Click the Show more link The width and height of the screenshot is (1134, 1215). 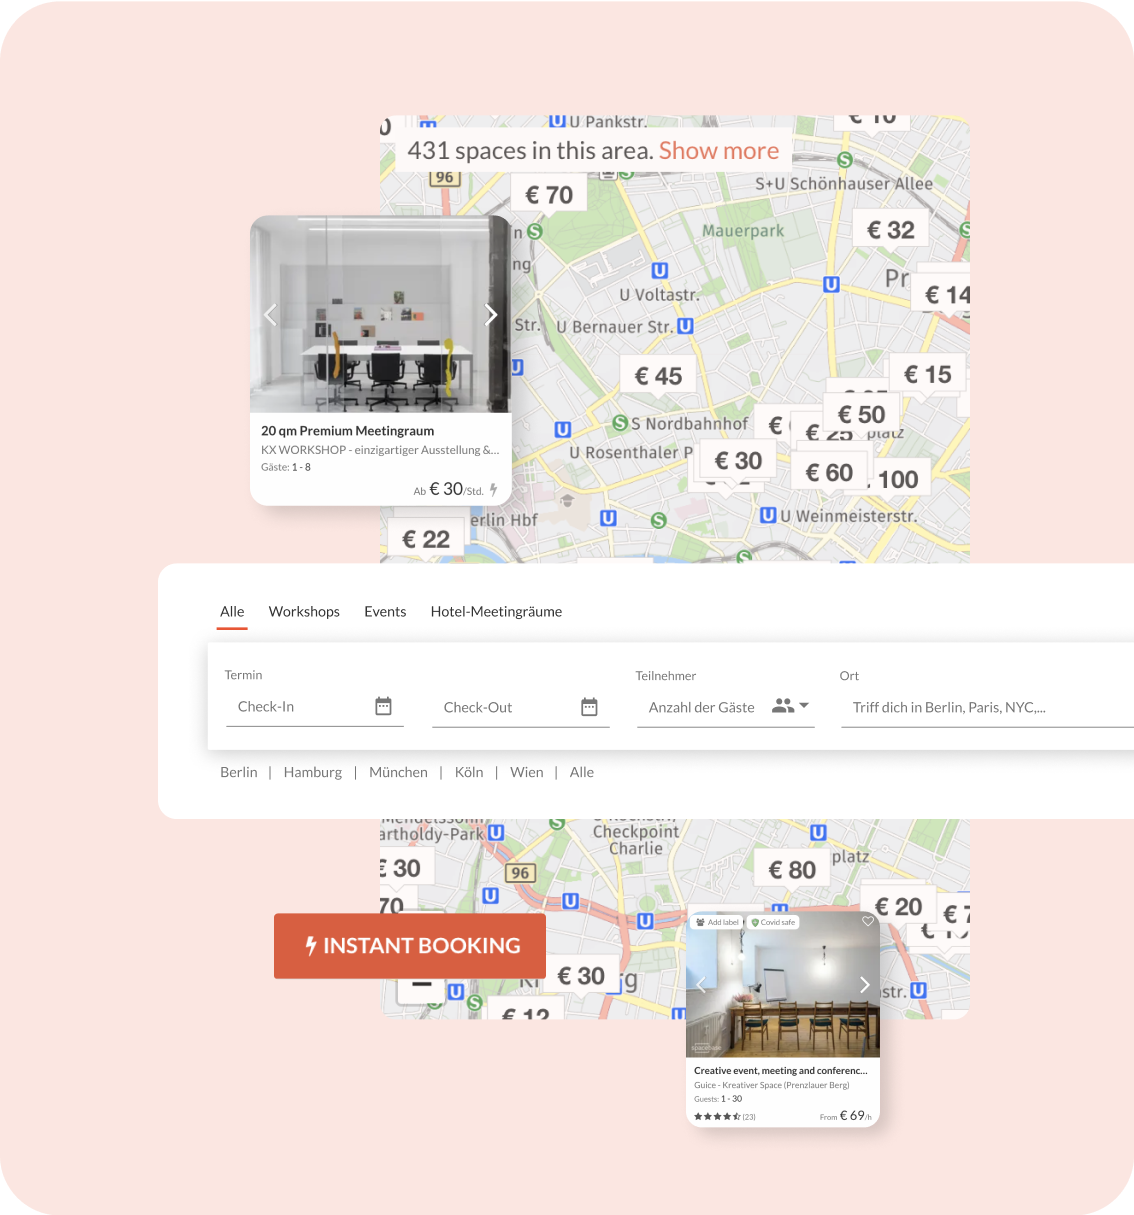[x=718, y=151]
